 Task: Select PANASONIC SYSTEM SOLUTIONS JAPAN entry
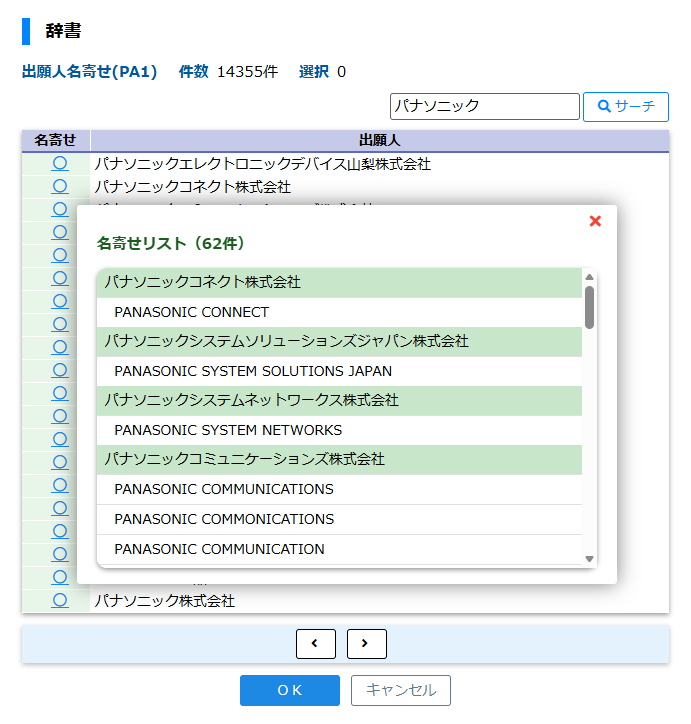click(339, 371)
